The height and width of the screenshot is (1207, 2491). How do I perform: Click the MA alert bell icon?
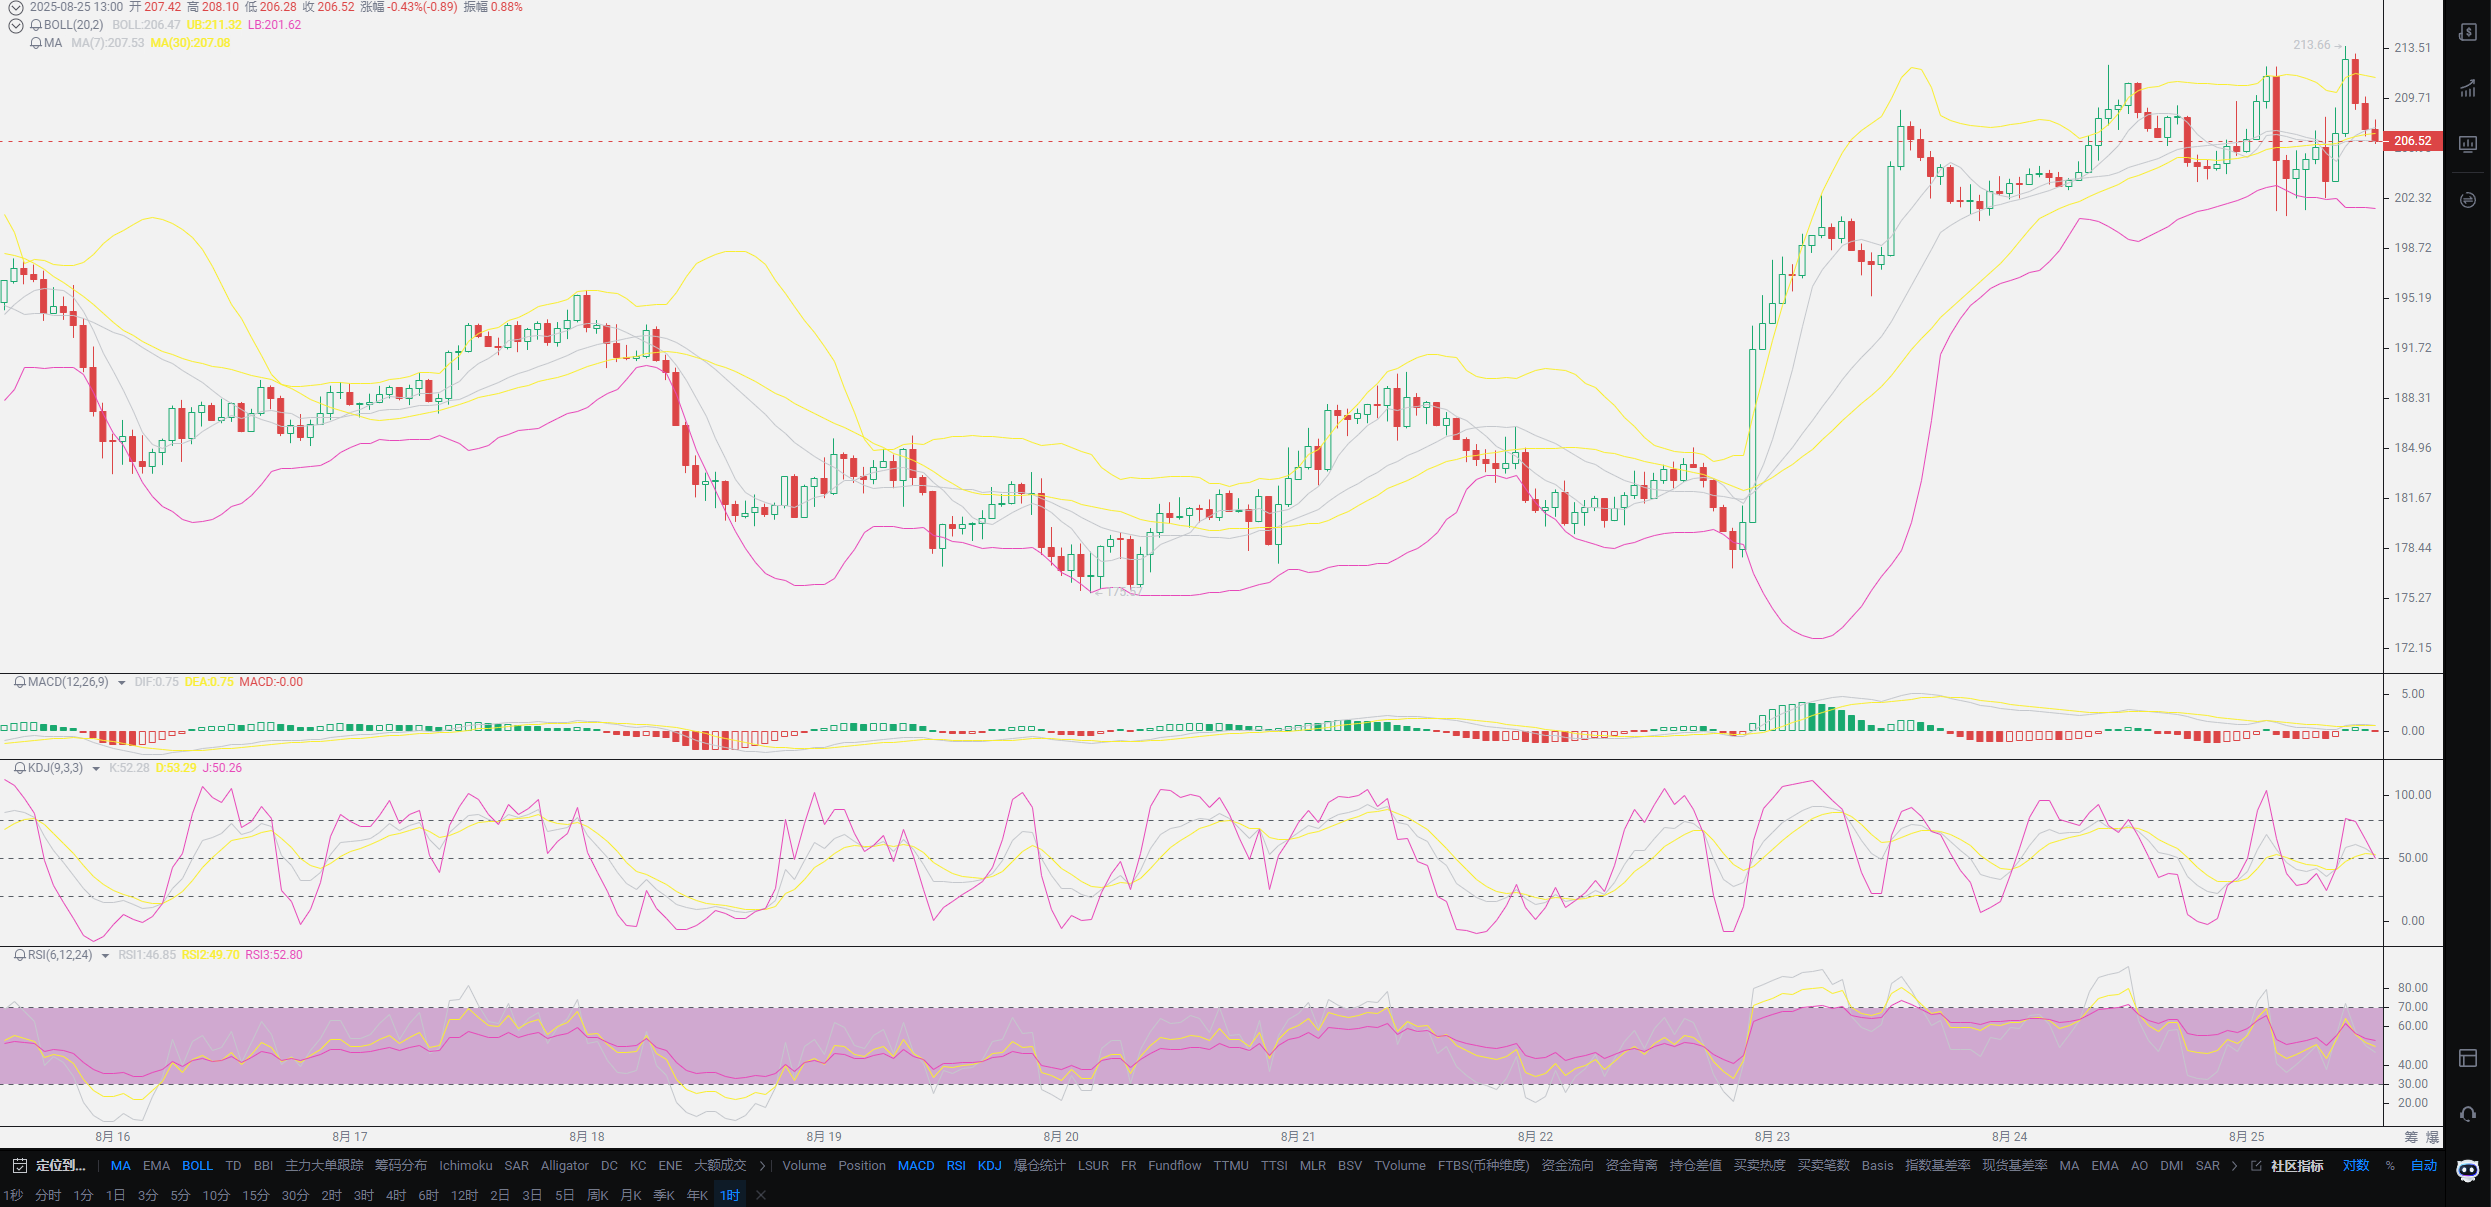[x=36, y=43]
